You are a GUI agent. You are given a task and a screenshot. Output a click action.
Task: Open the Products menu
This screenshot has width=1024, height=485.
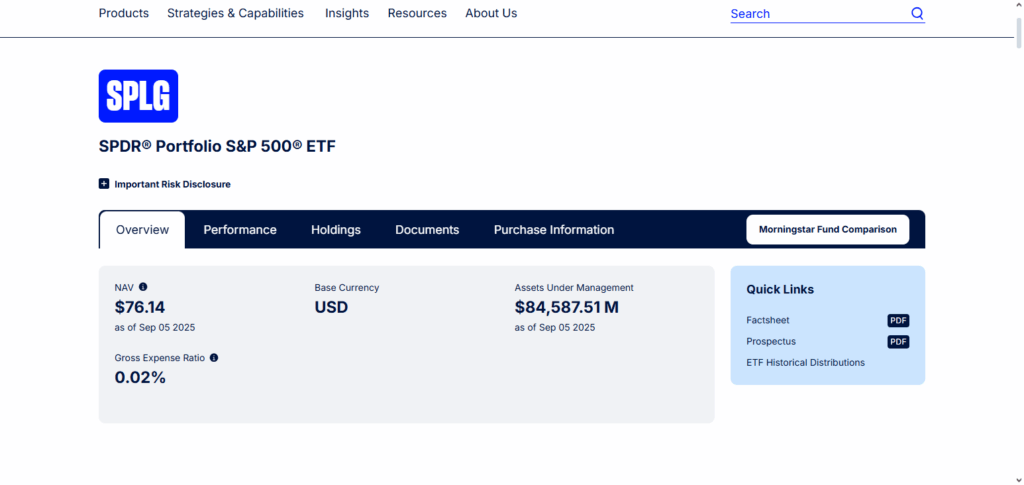pyautogui.click(x=123, y=13)
